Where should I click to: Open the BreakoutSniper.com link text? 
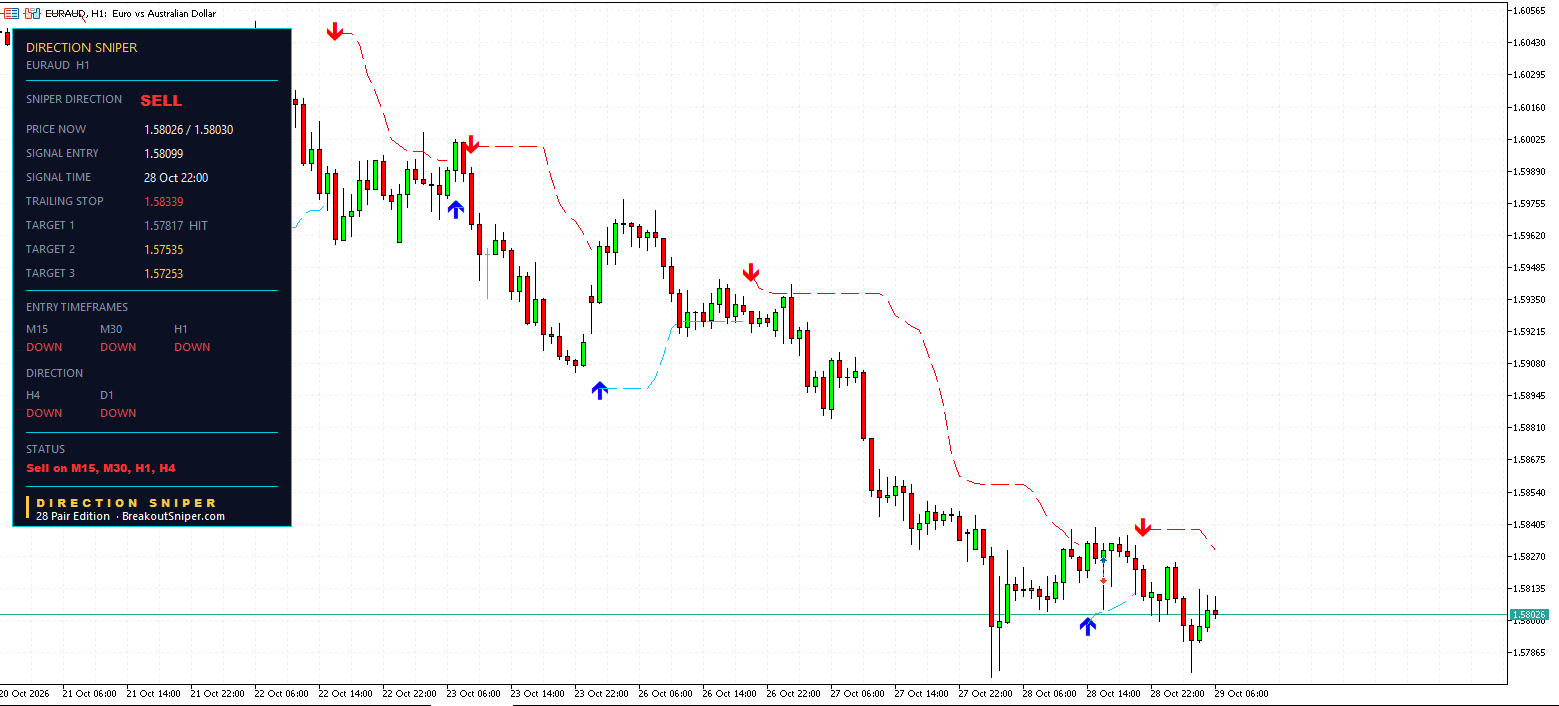[173, 516]
